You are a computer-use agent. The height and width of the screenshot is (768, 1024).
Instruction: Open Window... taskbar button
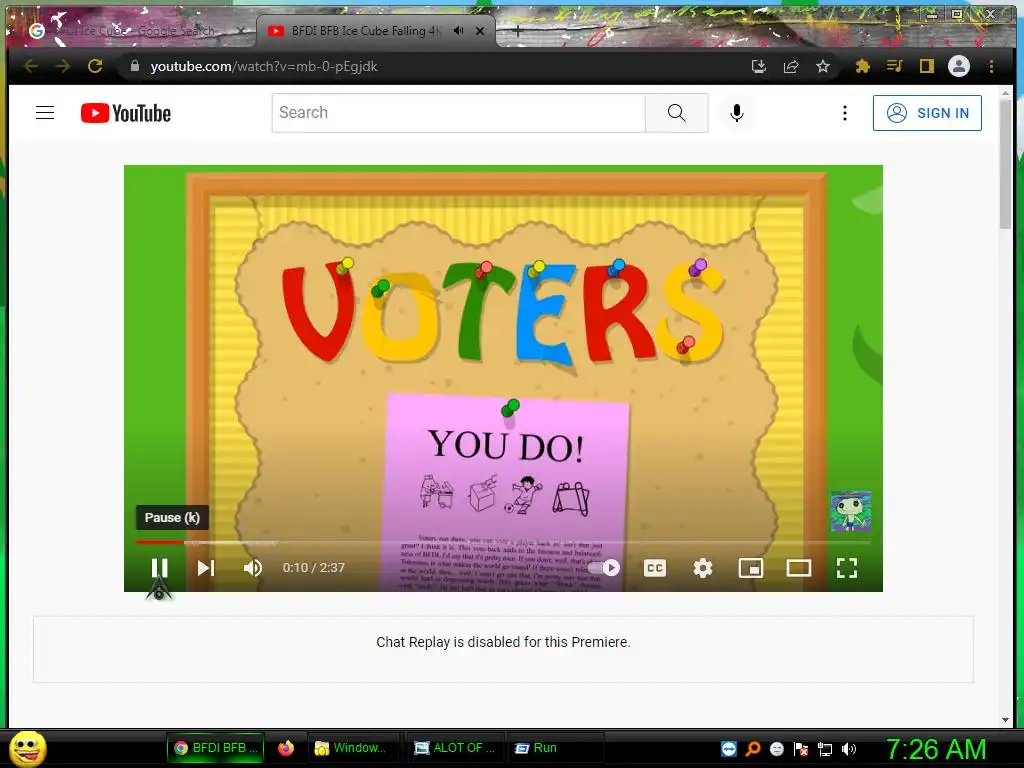351,748
